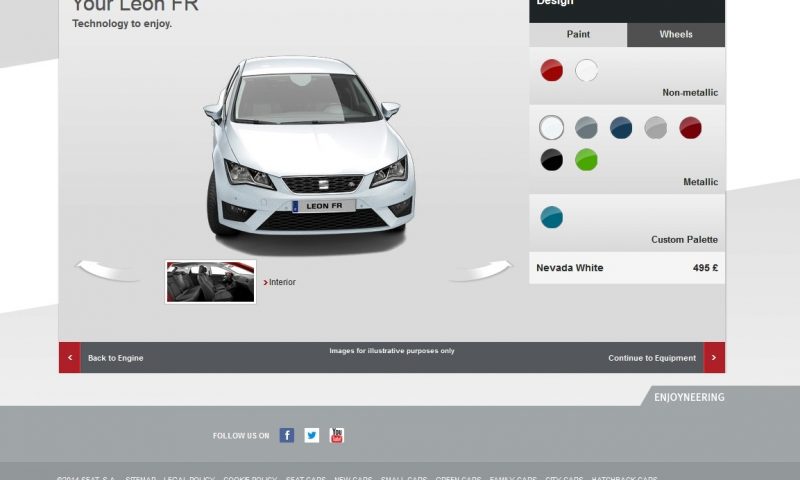The height and width of the screenshot is (480, 800).
Task: Click the 'Technology to enjoy.' tagline
Action: (122, 23)
